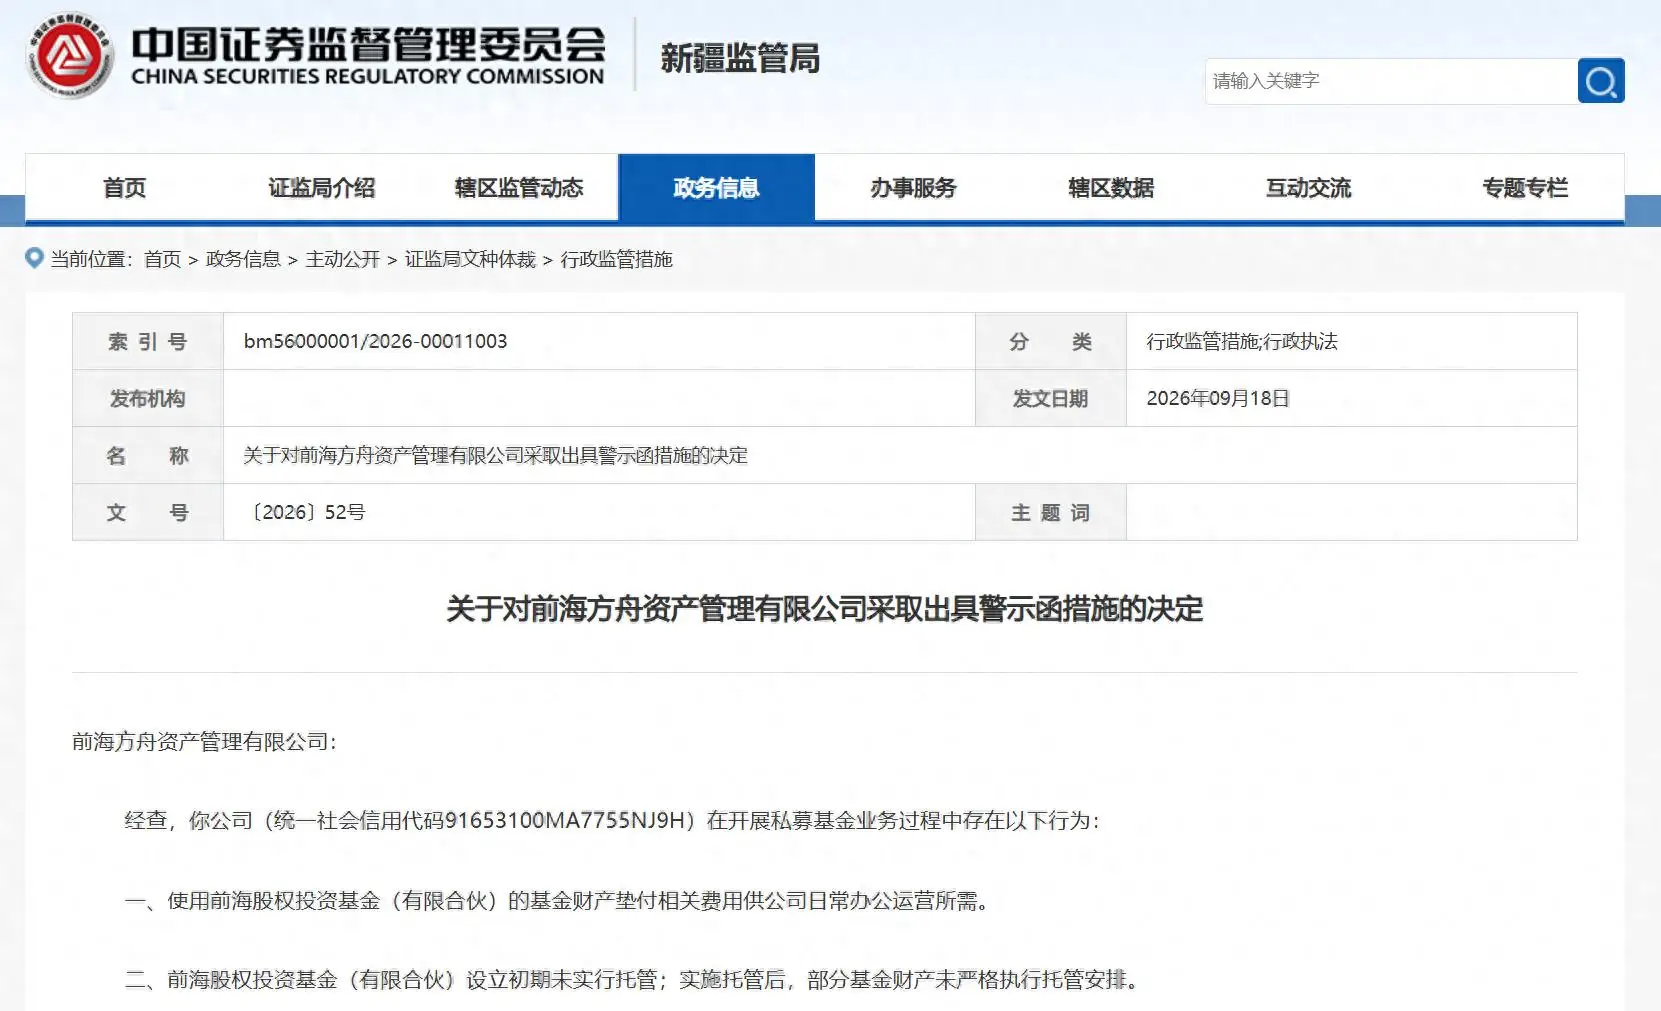This screenshot has height=1011, width=1661.
Task: Click the 政务信息 breadcrumb link
Action: point(243,259)
